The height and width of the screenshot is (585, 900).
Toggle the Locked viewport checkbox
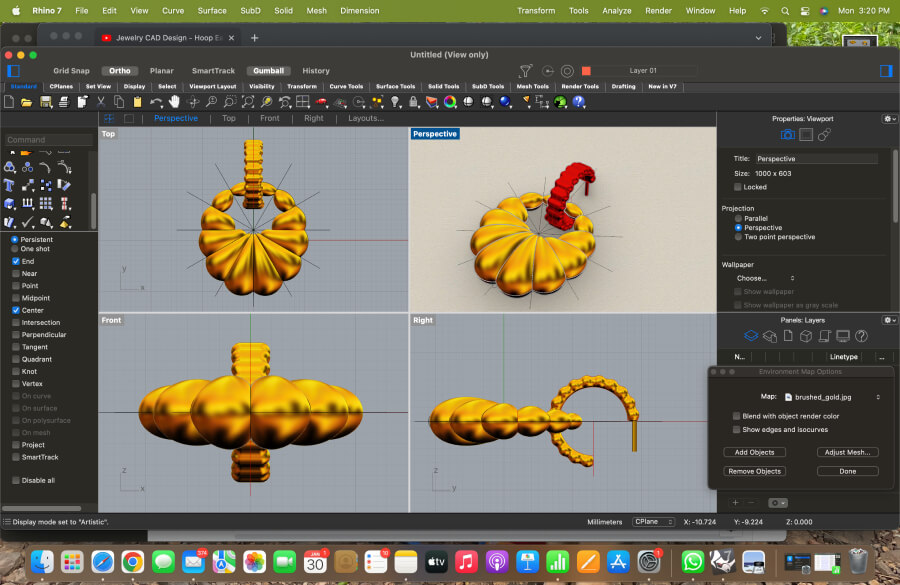[738, 187]
